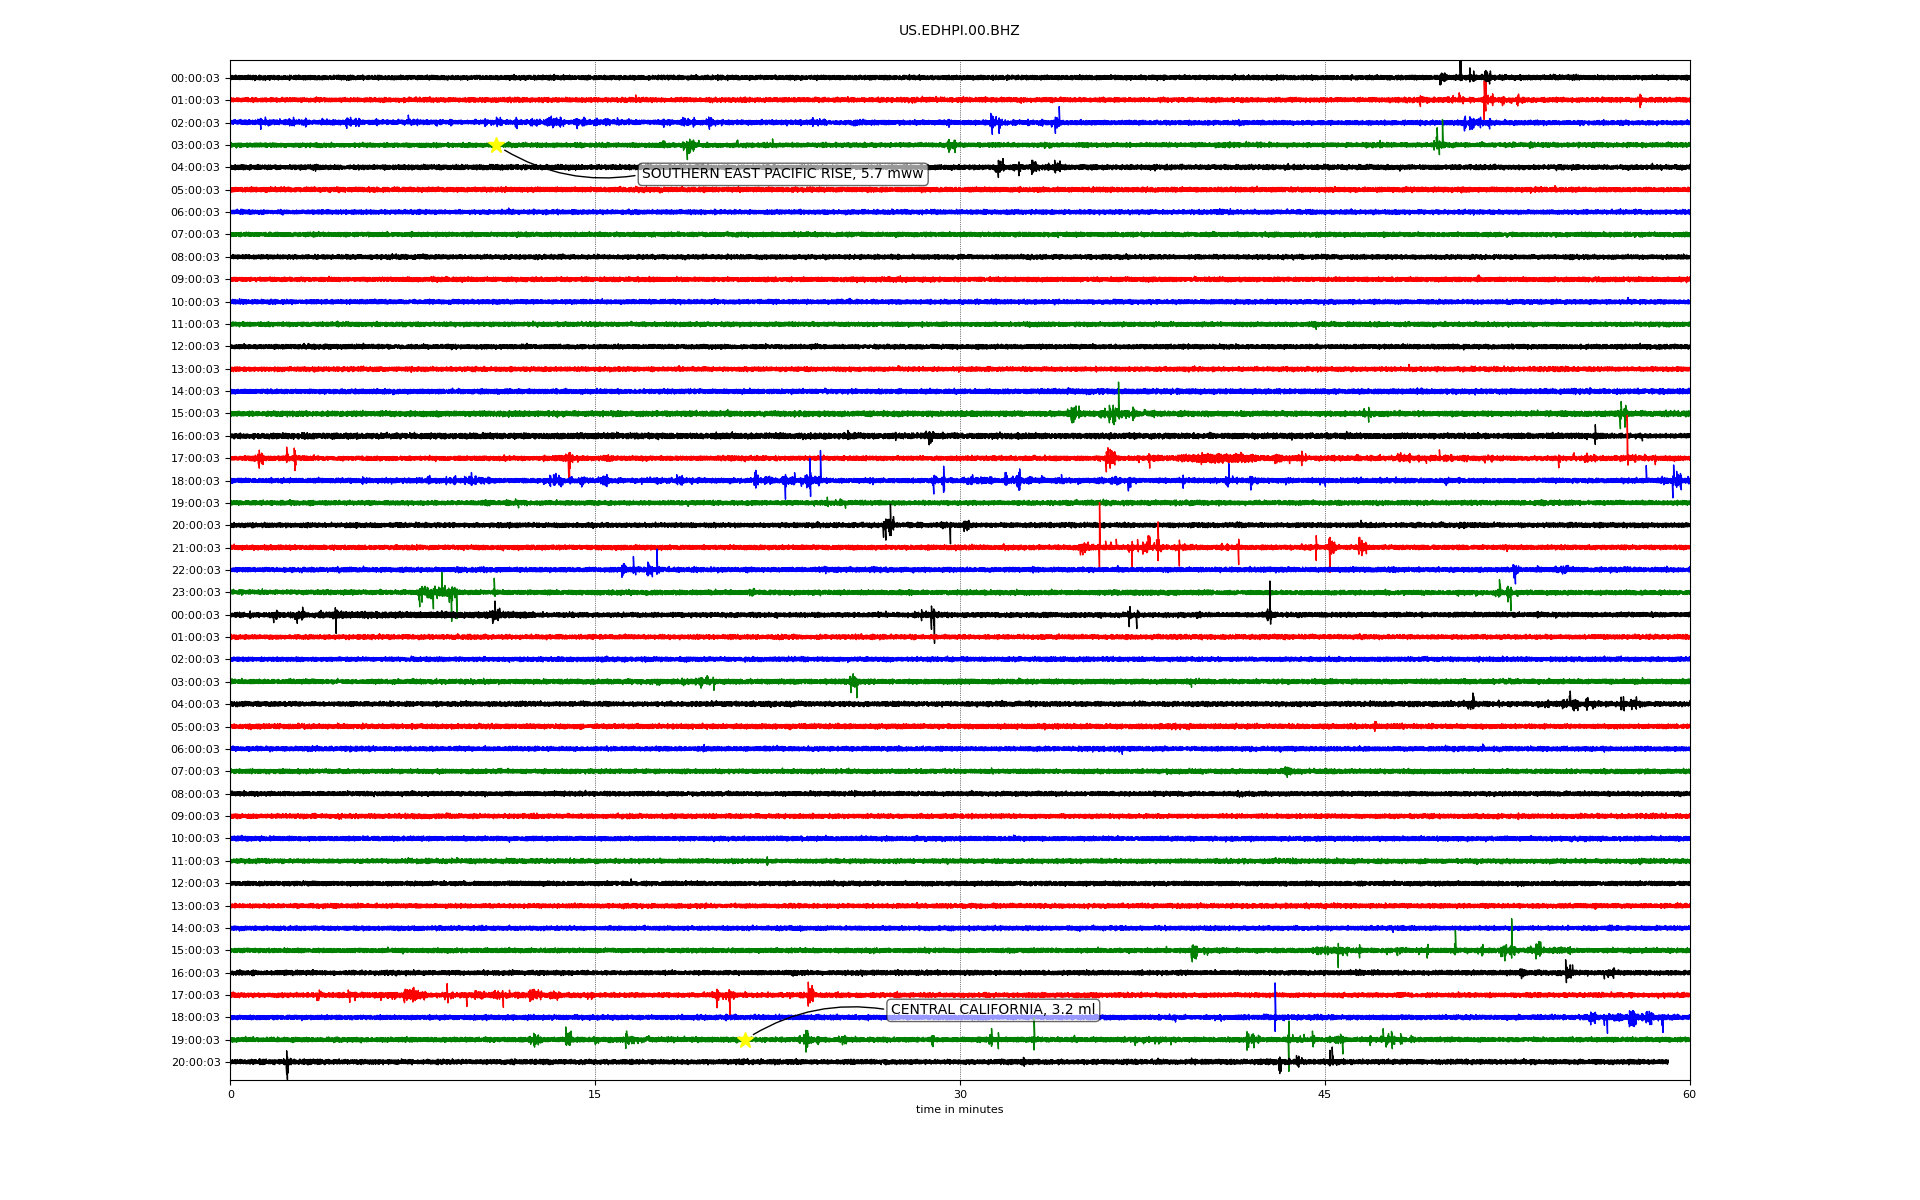Click the top row time label 00:00:03
This screenshot has width=1920, height=1200.
point(195,78)
